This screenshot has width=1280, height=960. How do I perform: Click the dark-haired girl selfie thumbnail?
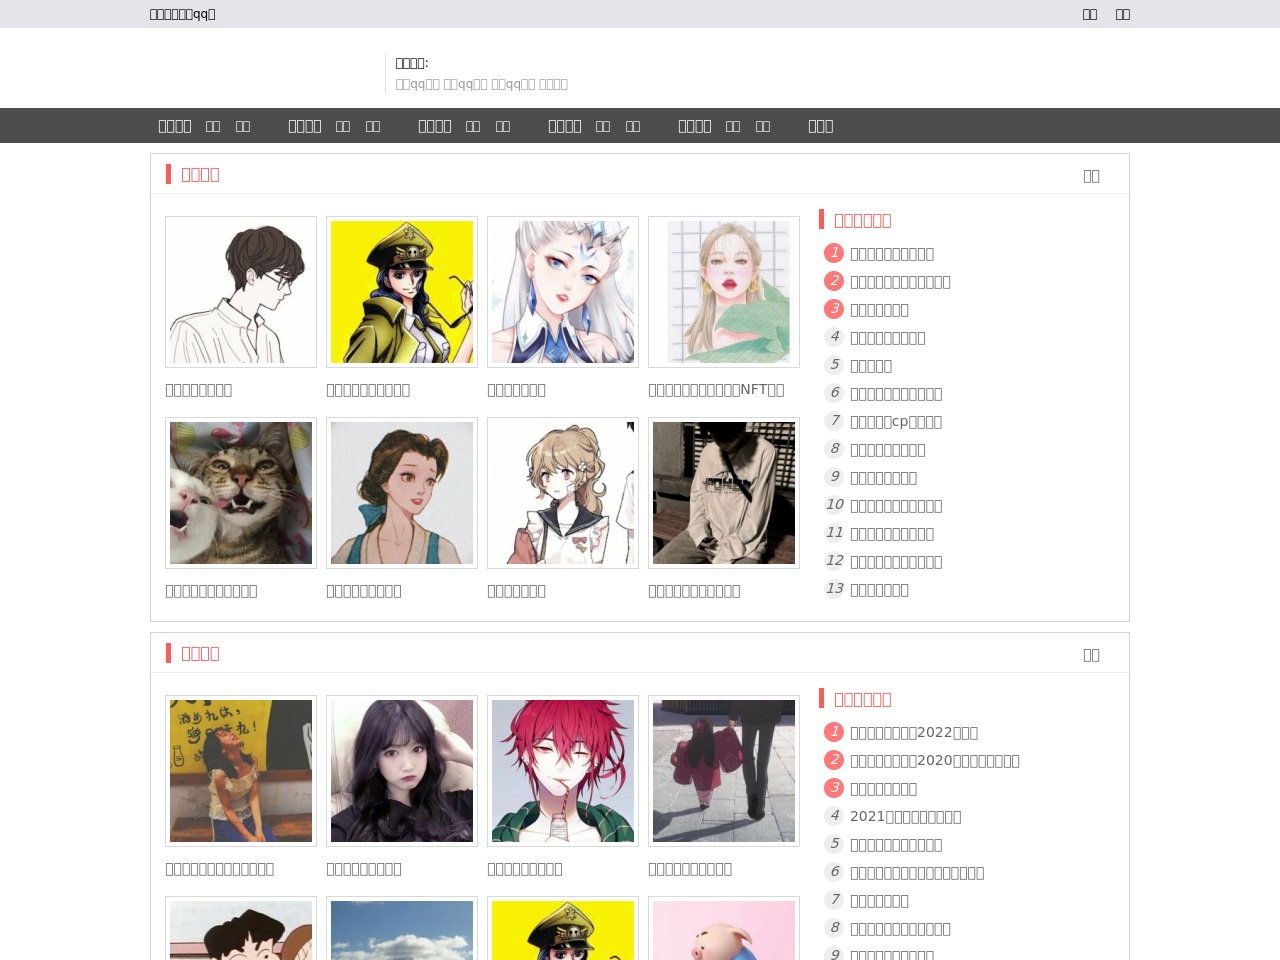tap(402, 771)
